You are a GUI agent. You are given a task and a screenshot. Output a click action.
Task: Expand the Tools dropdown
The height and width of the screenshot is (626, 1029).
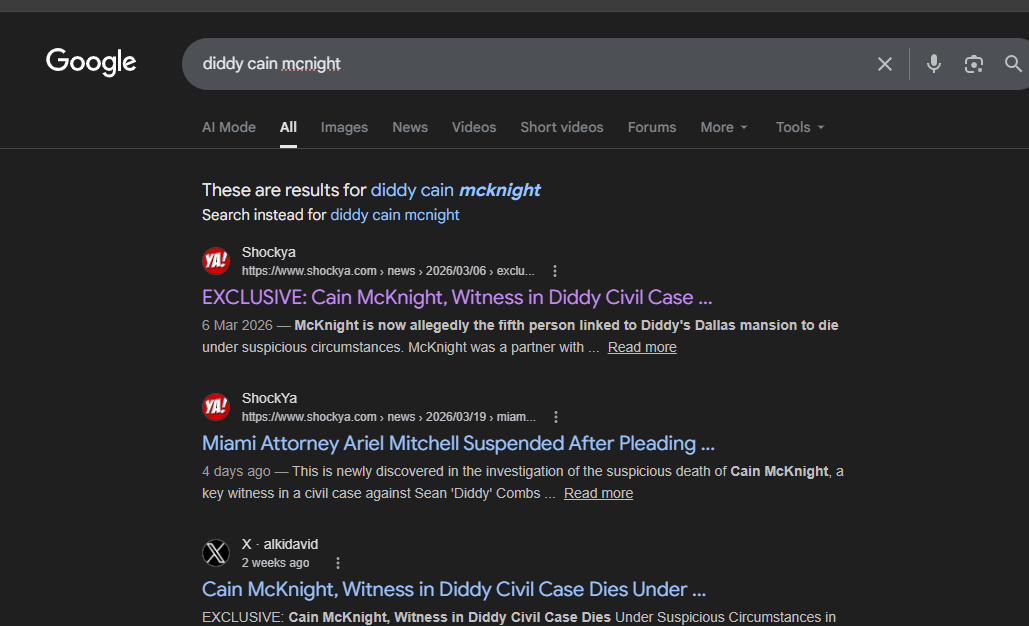(800, 127)
